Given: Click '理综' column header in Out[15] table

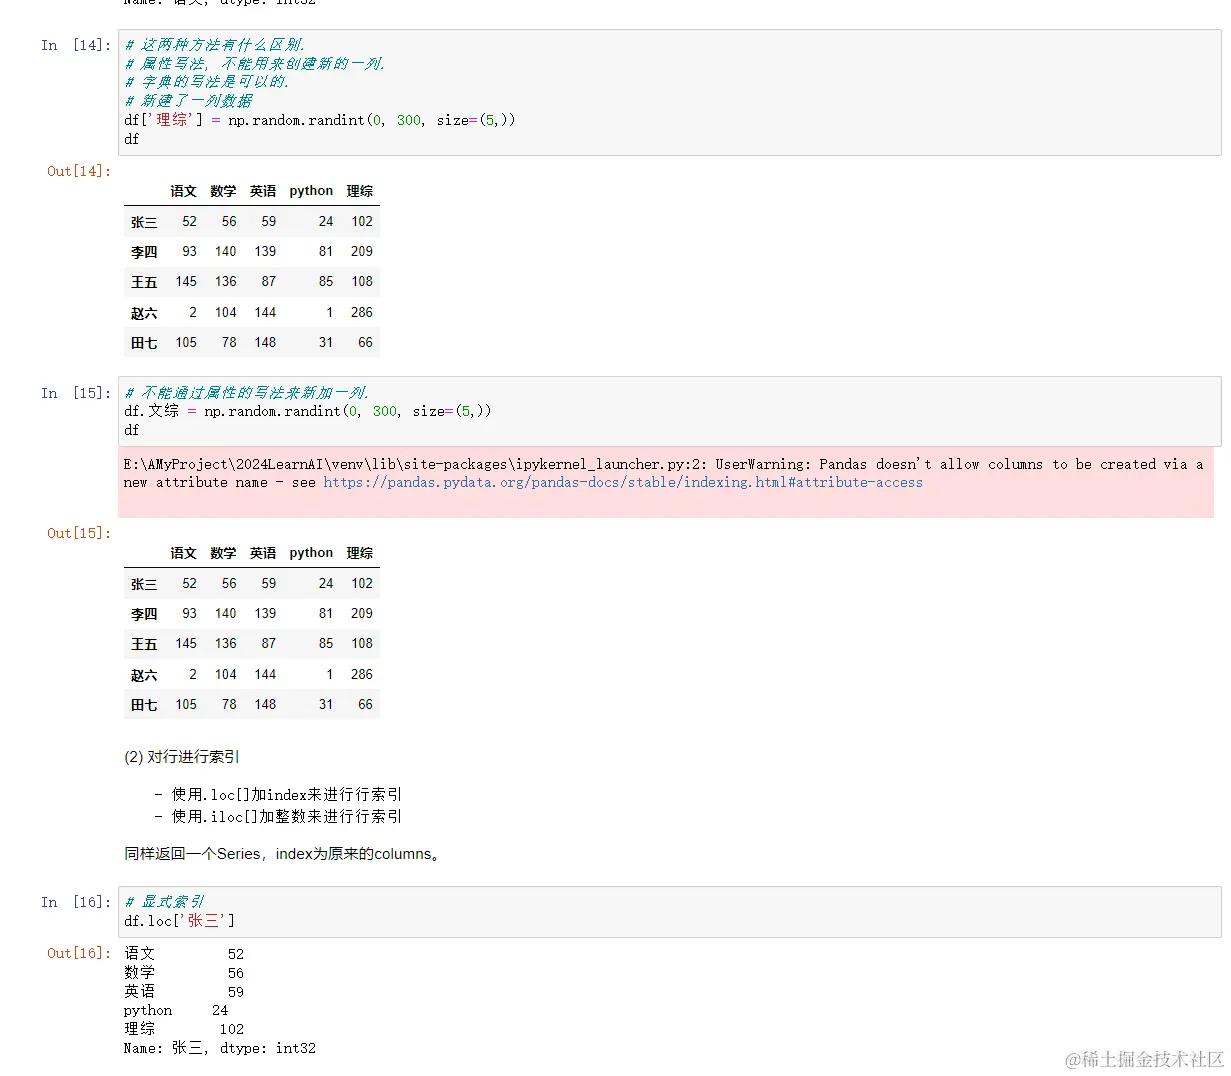Looking at the screenshot, I should click(x=360, y=553).
